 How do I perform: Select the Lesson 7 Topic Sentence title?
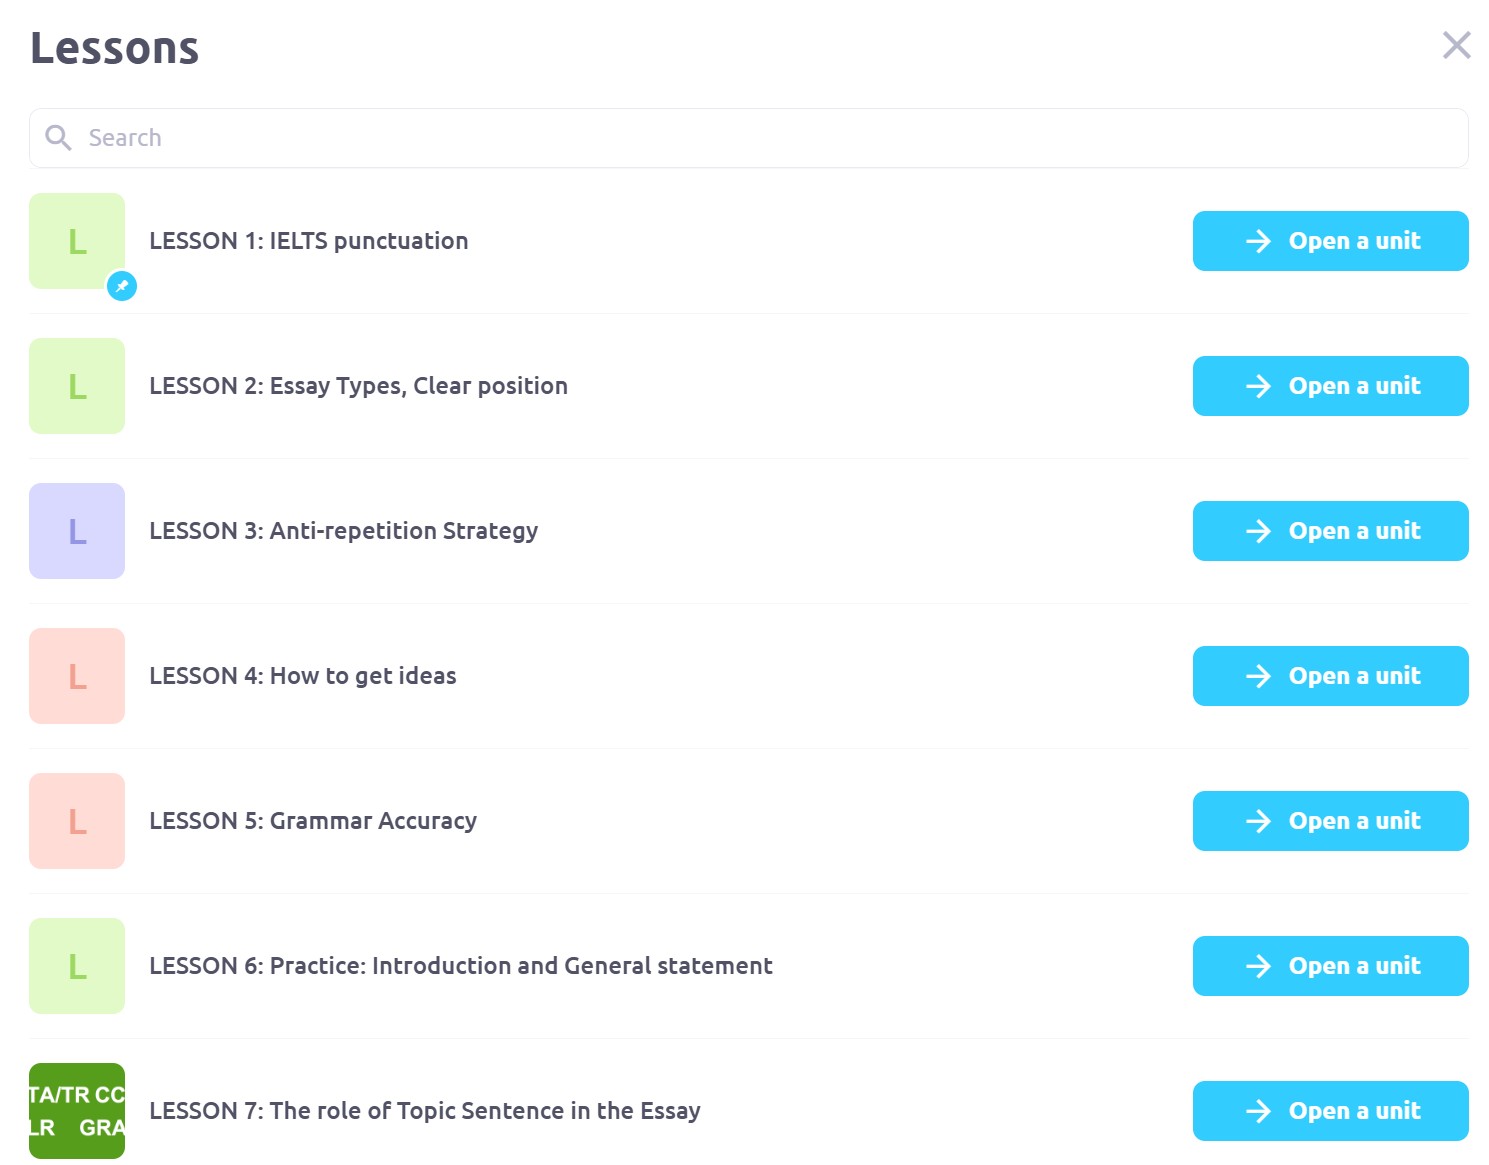coord(424,1111)
